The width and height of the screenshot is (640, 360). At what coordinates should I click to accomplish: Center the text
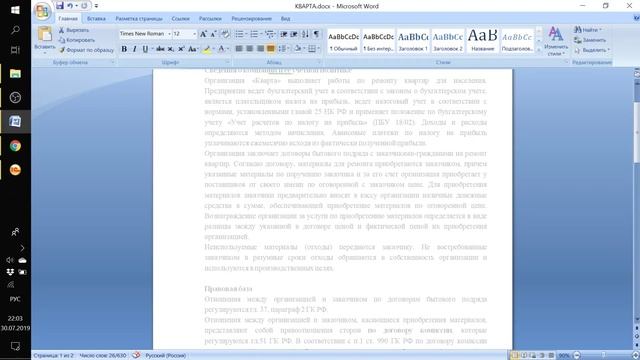[x=249, y=49]
